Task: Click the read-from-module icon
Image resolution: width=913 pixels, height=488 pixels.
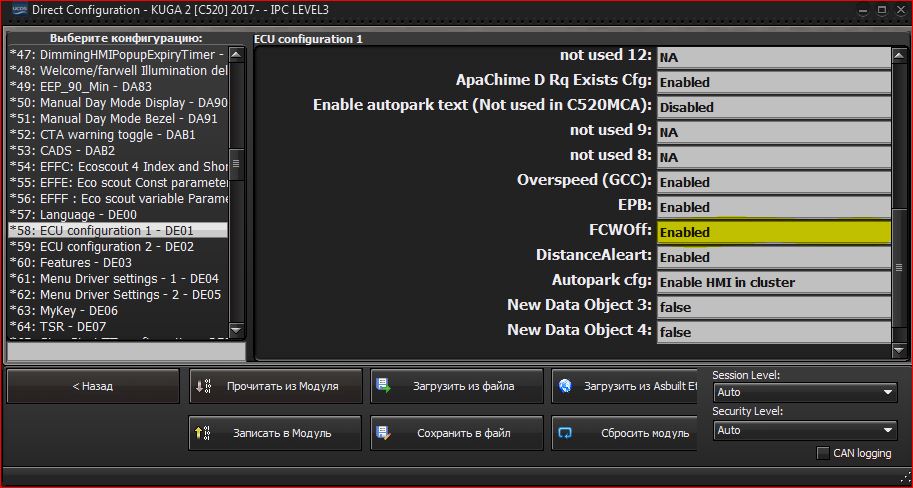Action: tap(203, 386)
